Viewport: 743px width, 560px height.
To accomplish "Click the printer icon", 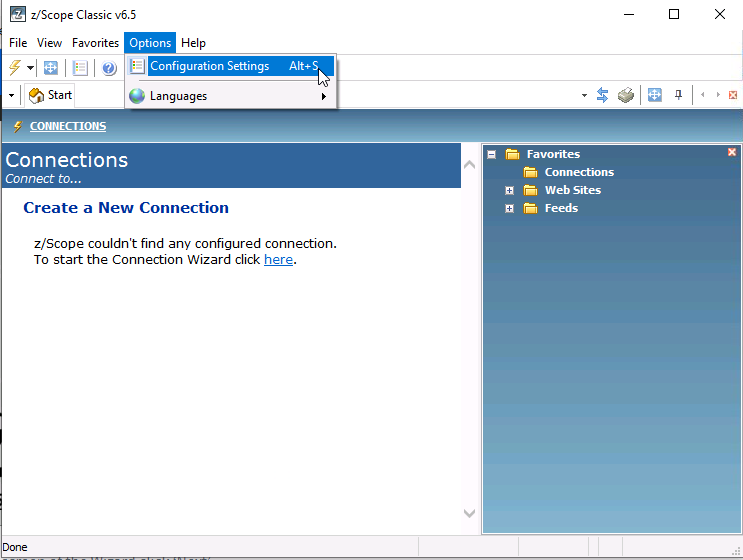I will coord(626,95).
